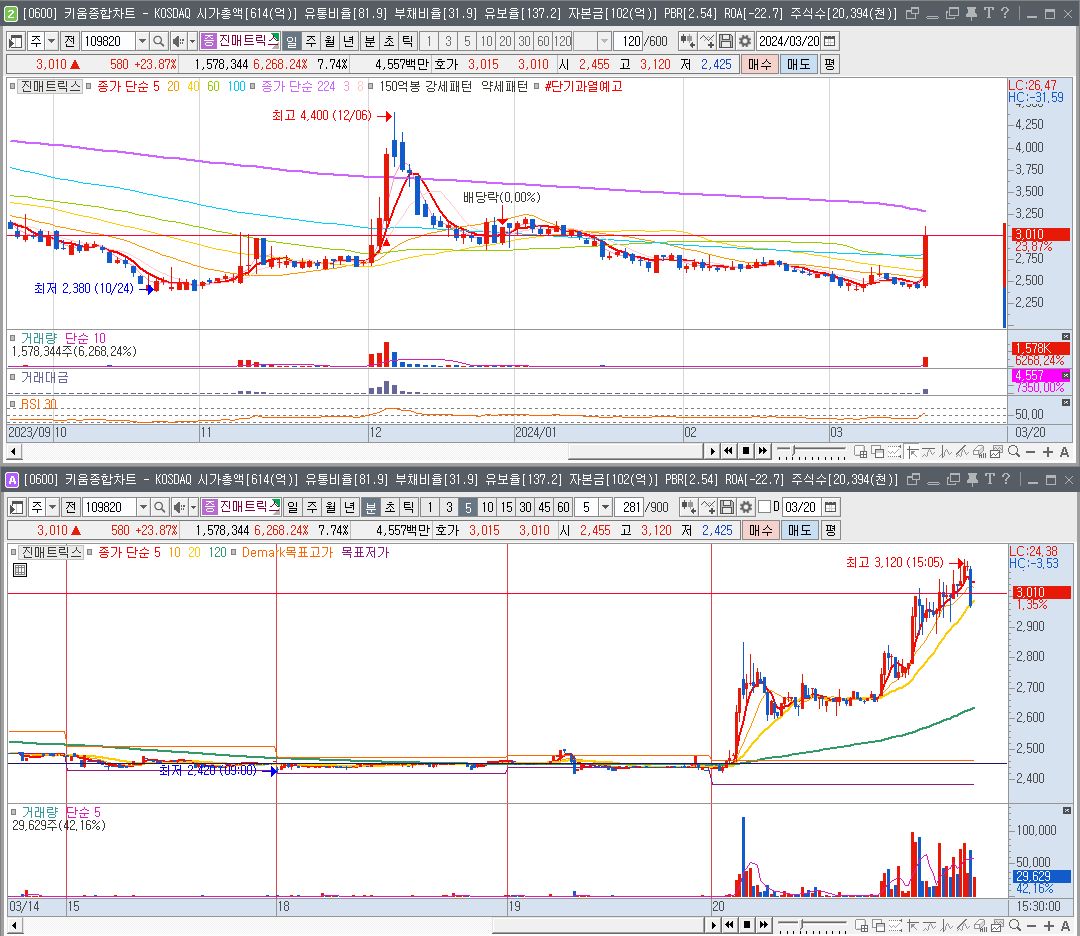Screen dimensions: 1080x936
Task: Click 매도 sell button in top chart
Action: click(x=798, y=64)
